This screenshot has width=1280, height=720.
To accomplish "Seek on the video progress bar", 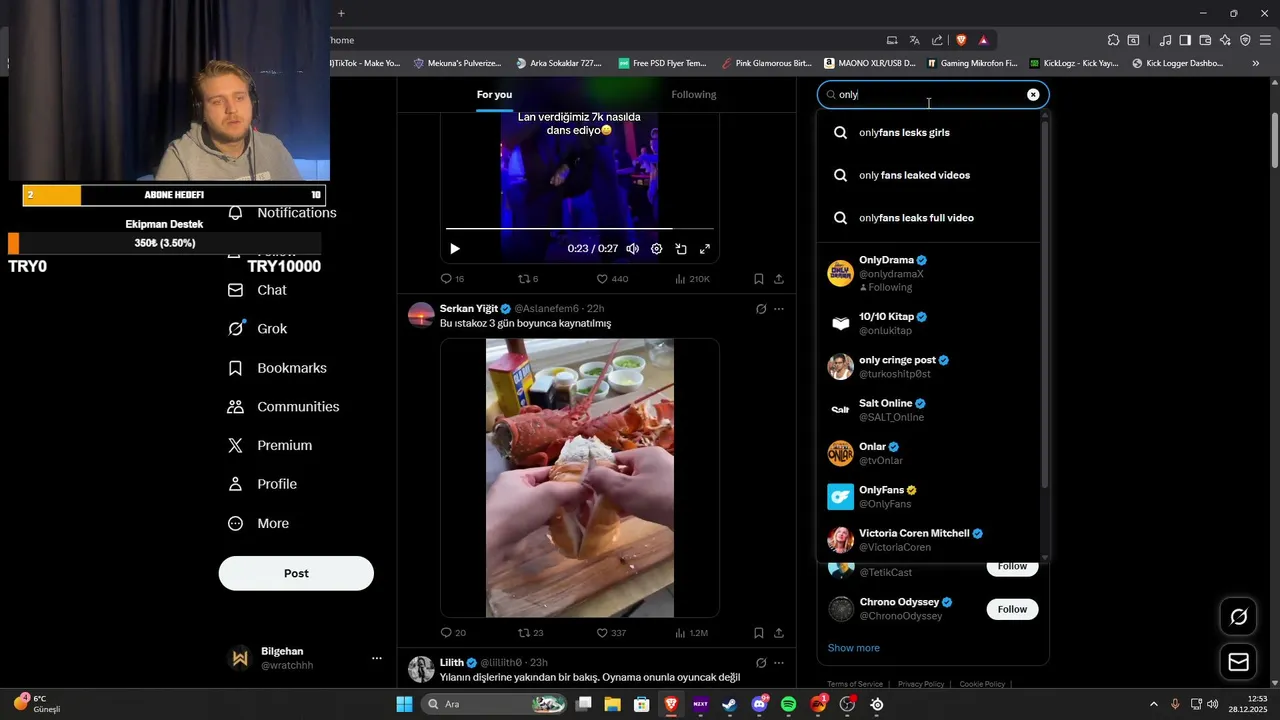I will [580, 229].
